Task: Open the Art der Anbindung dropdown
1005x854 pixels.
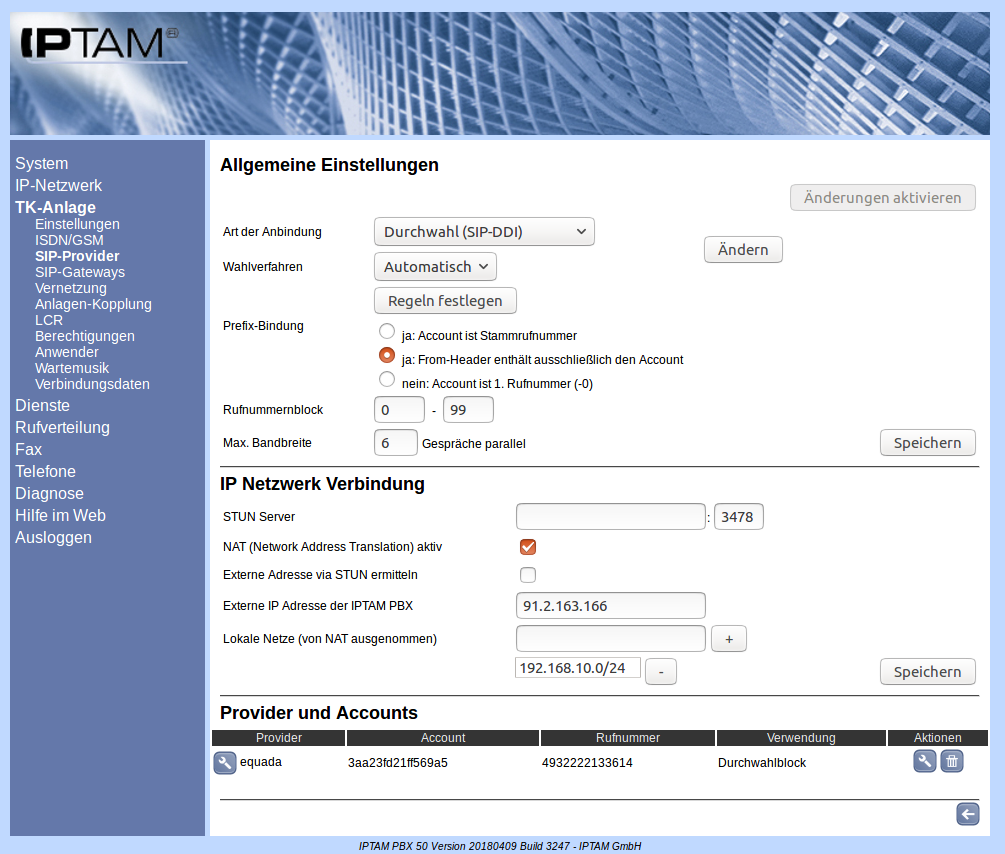Action: click(484, 232)
